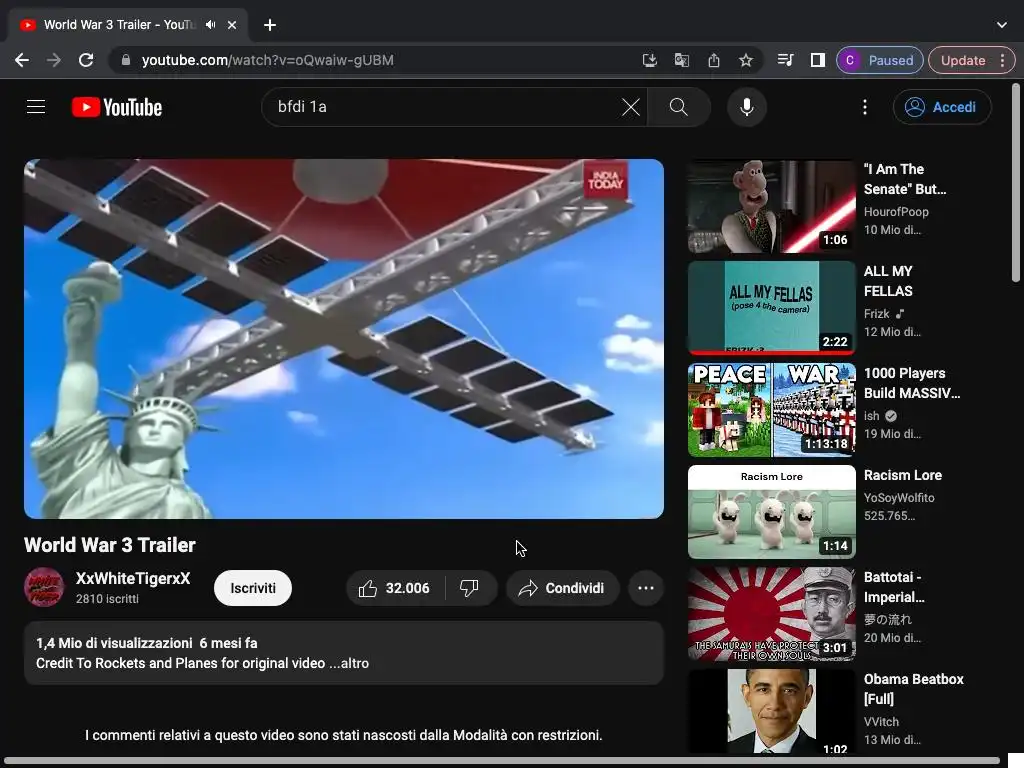Click the vertical page scrollbar

click(1016, 183)
